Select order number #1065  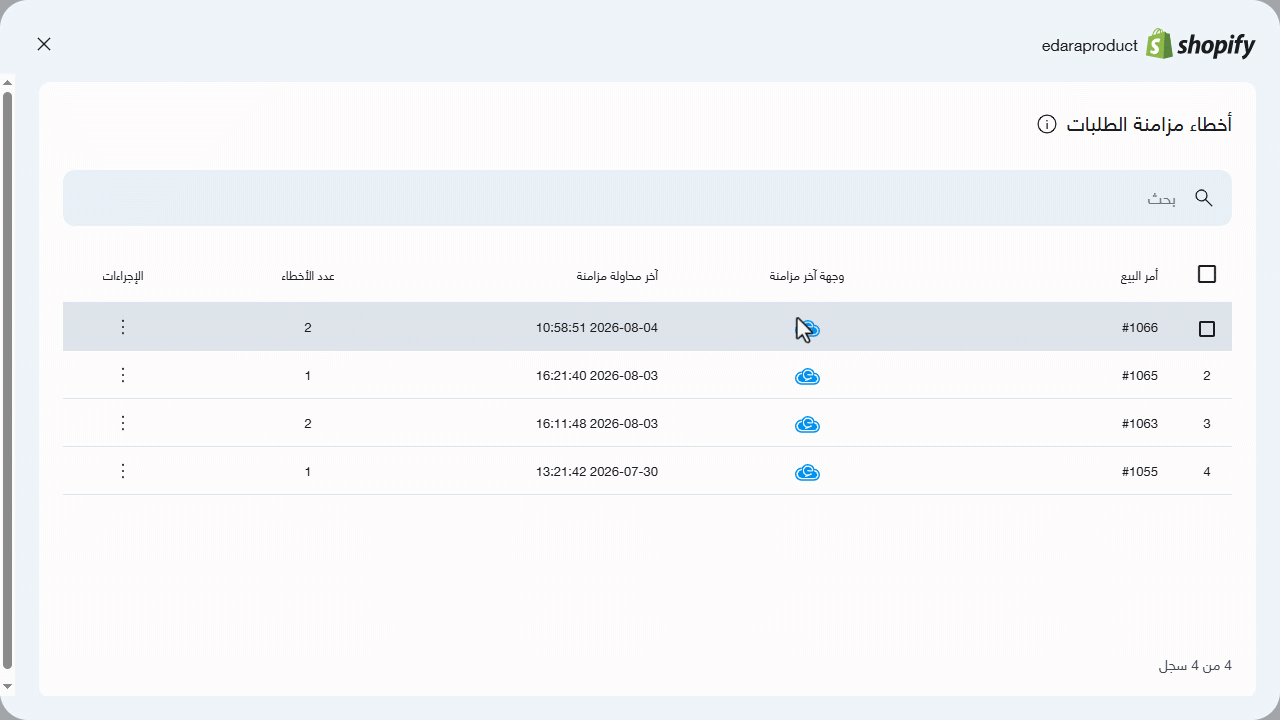(x=1140, y=376)
